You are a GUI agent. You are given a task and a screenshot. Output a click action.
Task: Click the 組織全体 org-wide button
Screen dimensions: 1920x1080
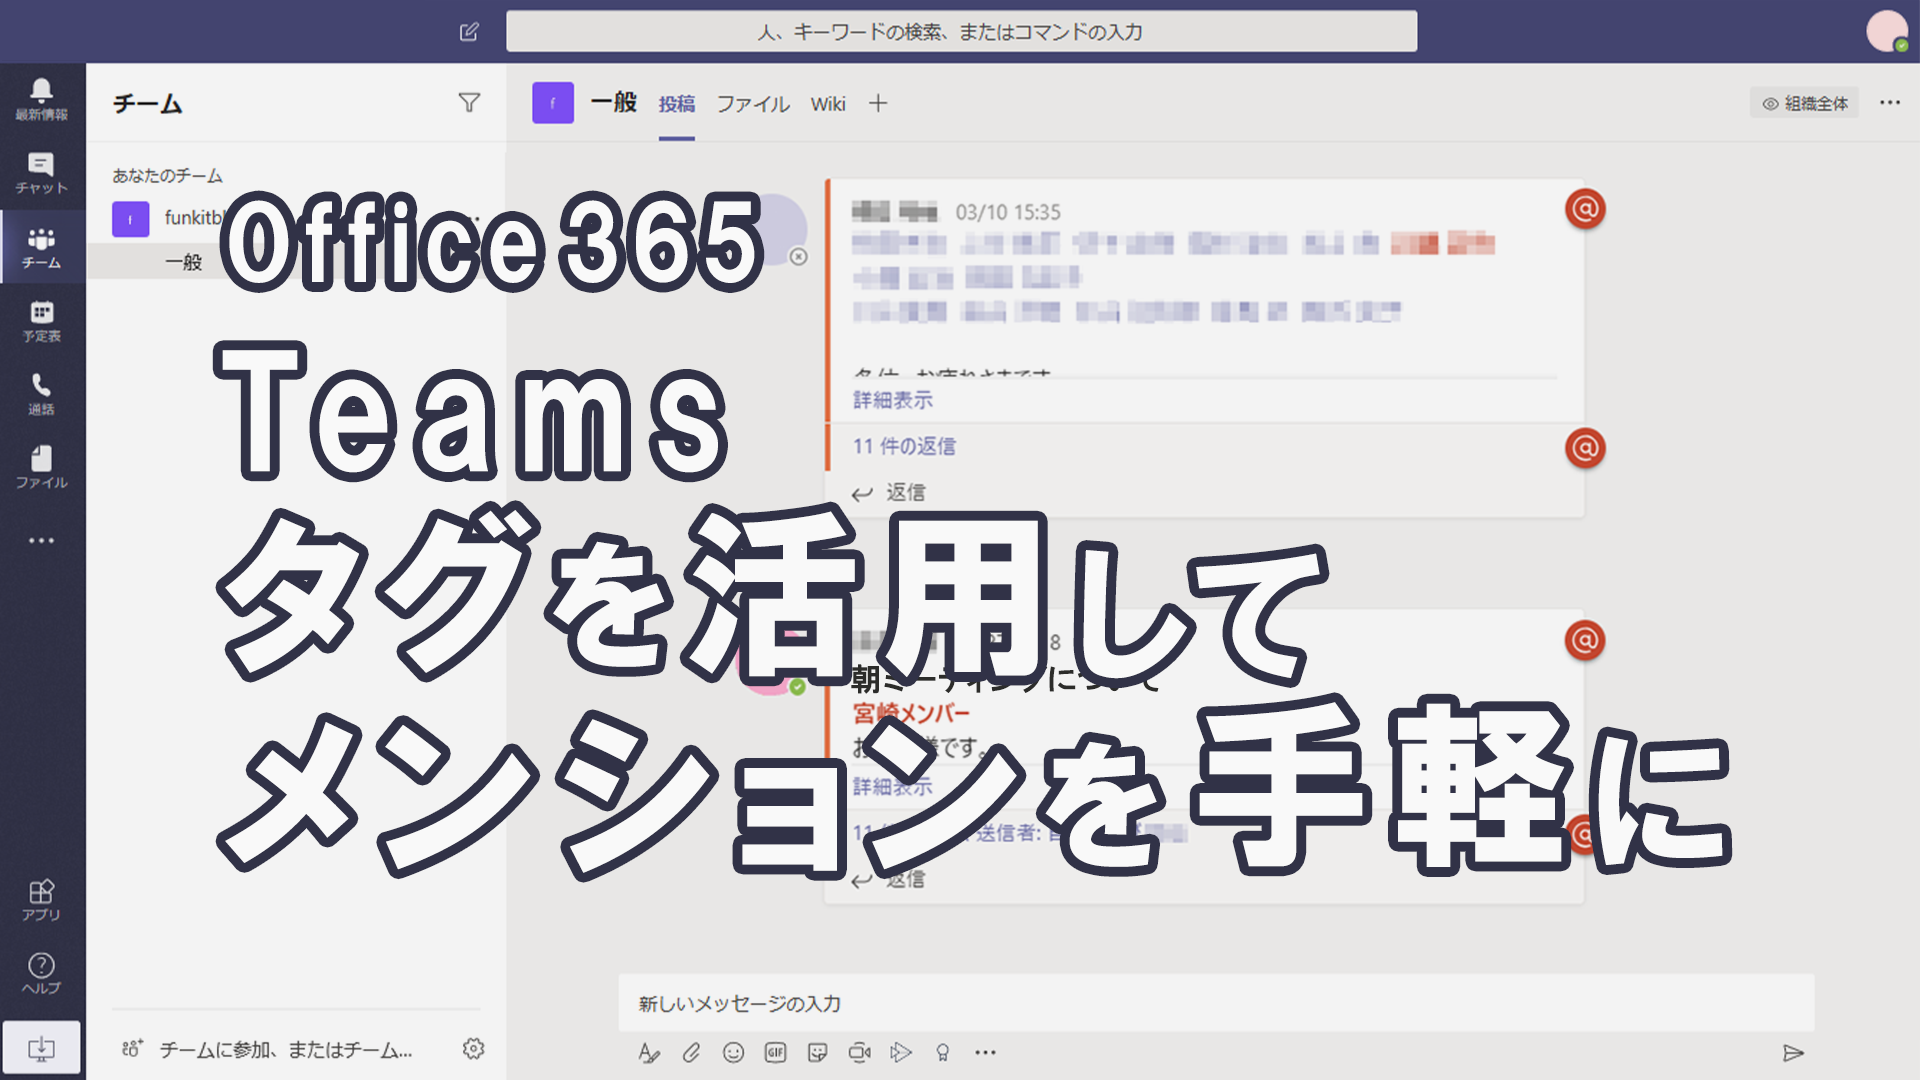[1805, 103]
